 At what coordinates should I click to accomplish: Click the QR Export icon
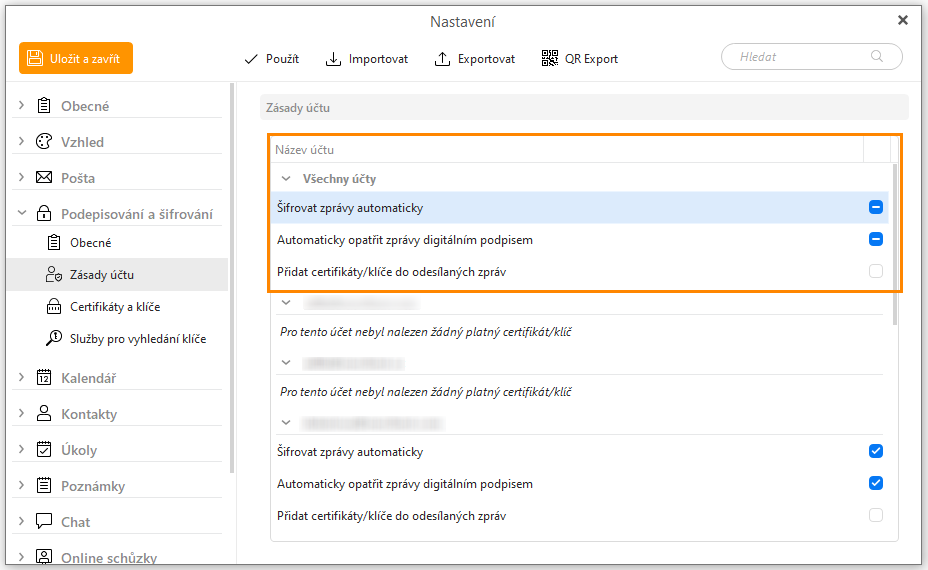click(x=549, y=59)
